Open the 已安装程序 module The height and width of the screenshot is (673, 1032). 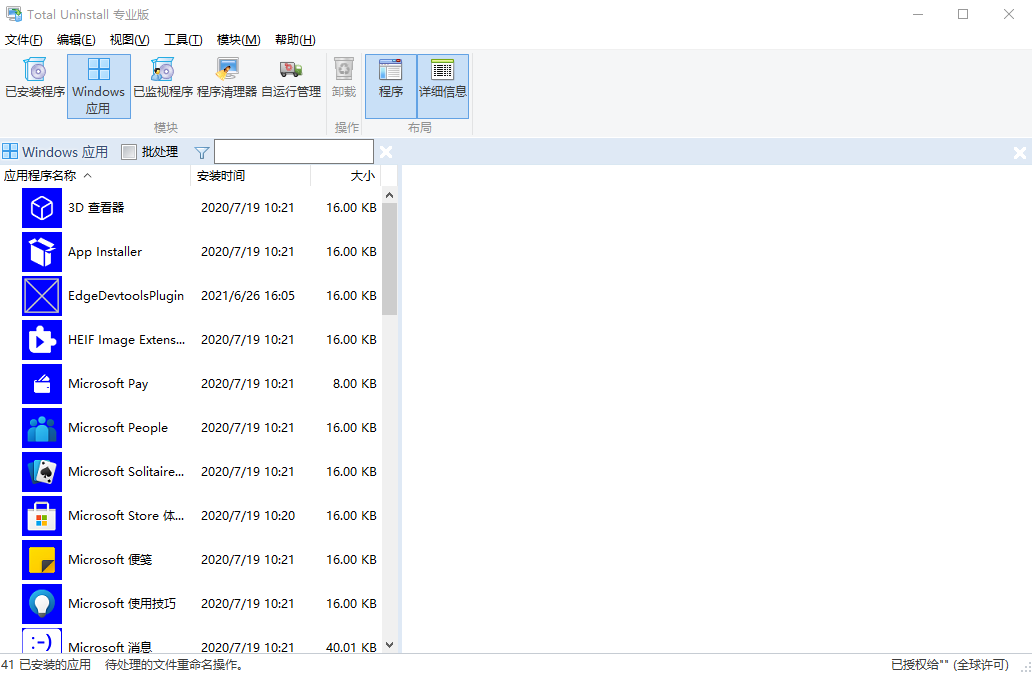(x=35, y=86)
